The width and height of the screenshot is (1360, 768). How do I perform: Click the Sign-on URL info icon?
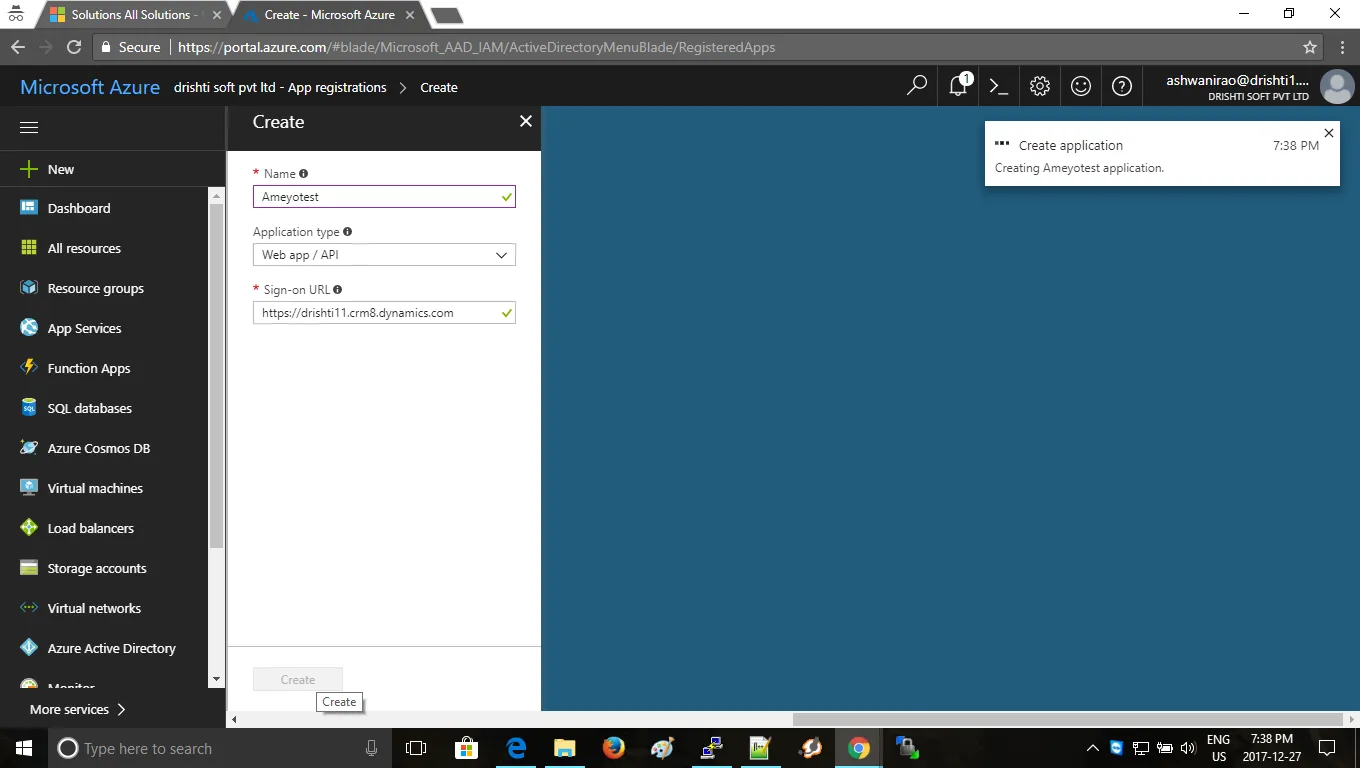coord(338,290)
